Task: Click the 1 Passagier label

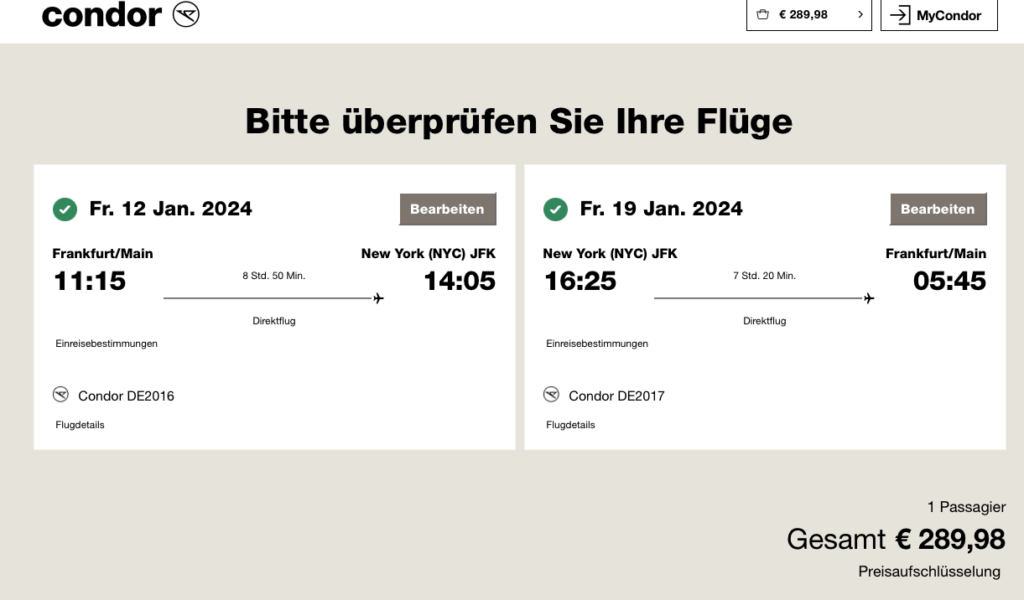Action: coord(967,507)
